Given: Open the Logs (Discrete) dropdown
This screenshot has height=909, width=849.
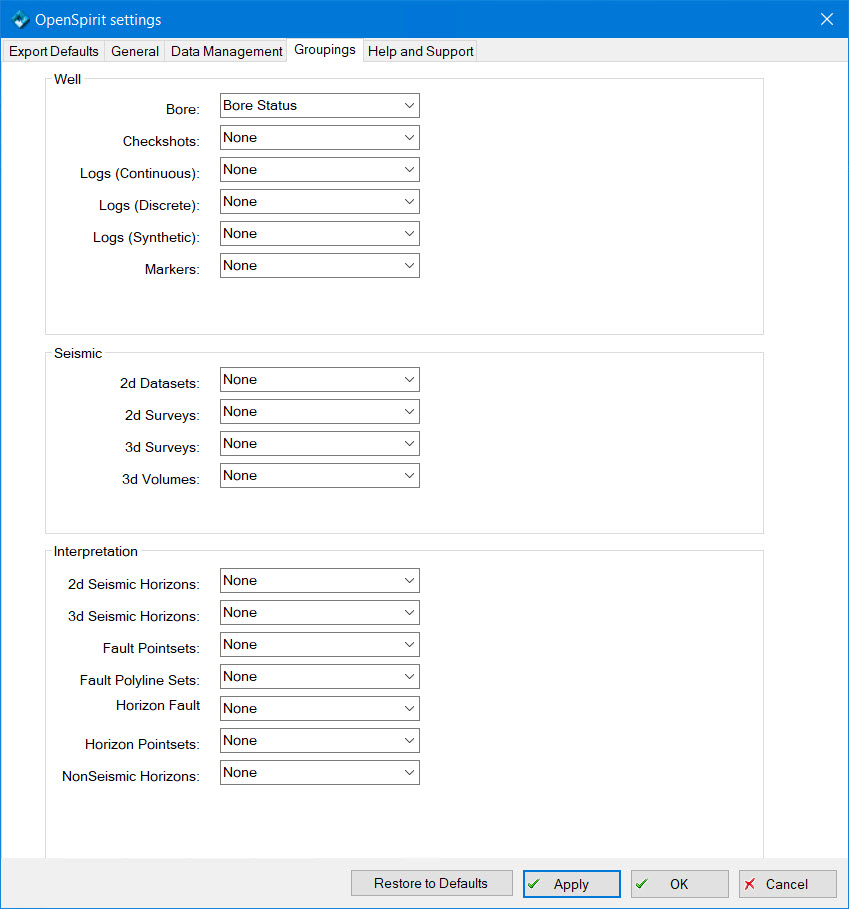Looking at the screenshot, I should click(x=319, y=201).
